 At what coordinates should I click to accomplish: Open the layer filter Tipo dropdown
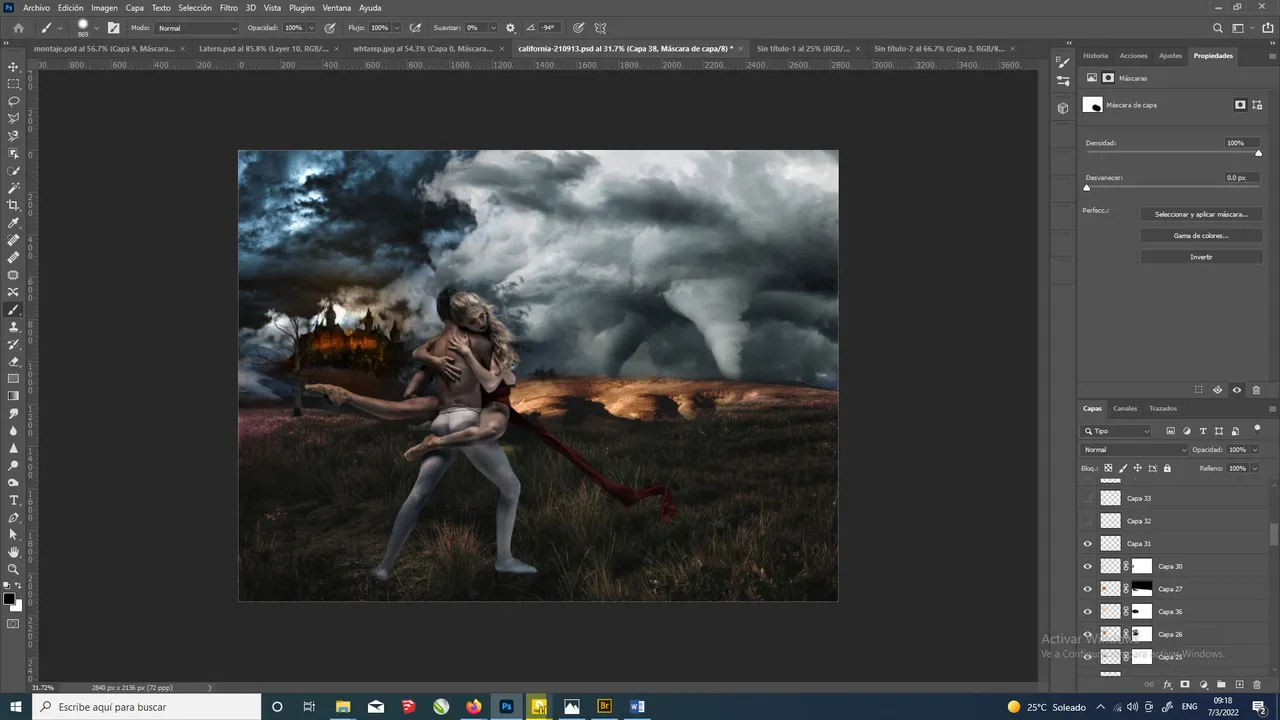(x=1117, y=431)
